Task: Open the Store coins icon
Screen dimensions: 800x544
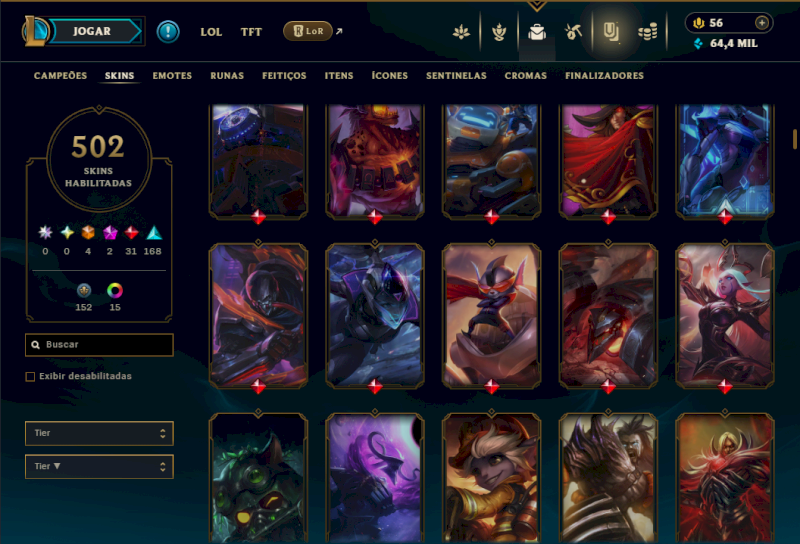Action: click(x=647, y=33)
